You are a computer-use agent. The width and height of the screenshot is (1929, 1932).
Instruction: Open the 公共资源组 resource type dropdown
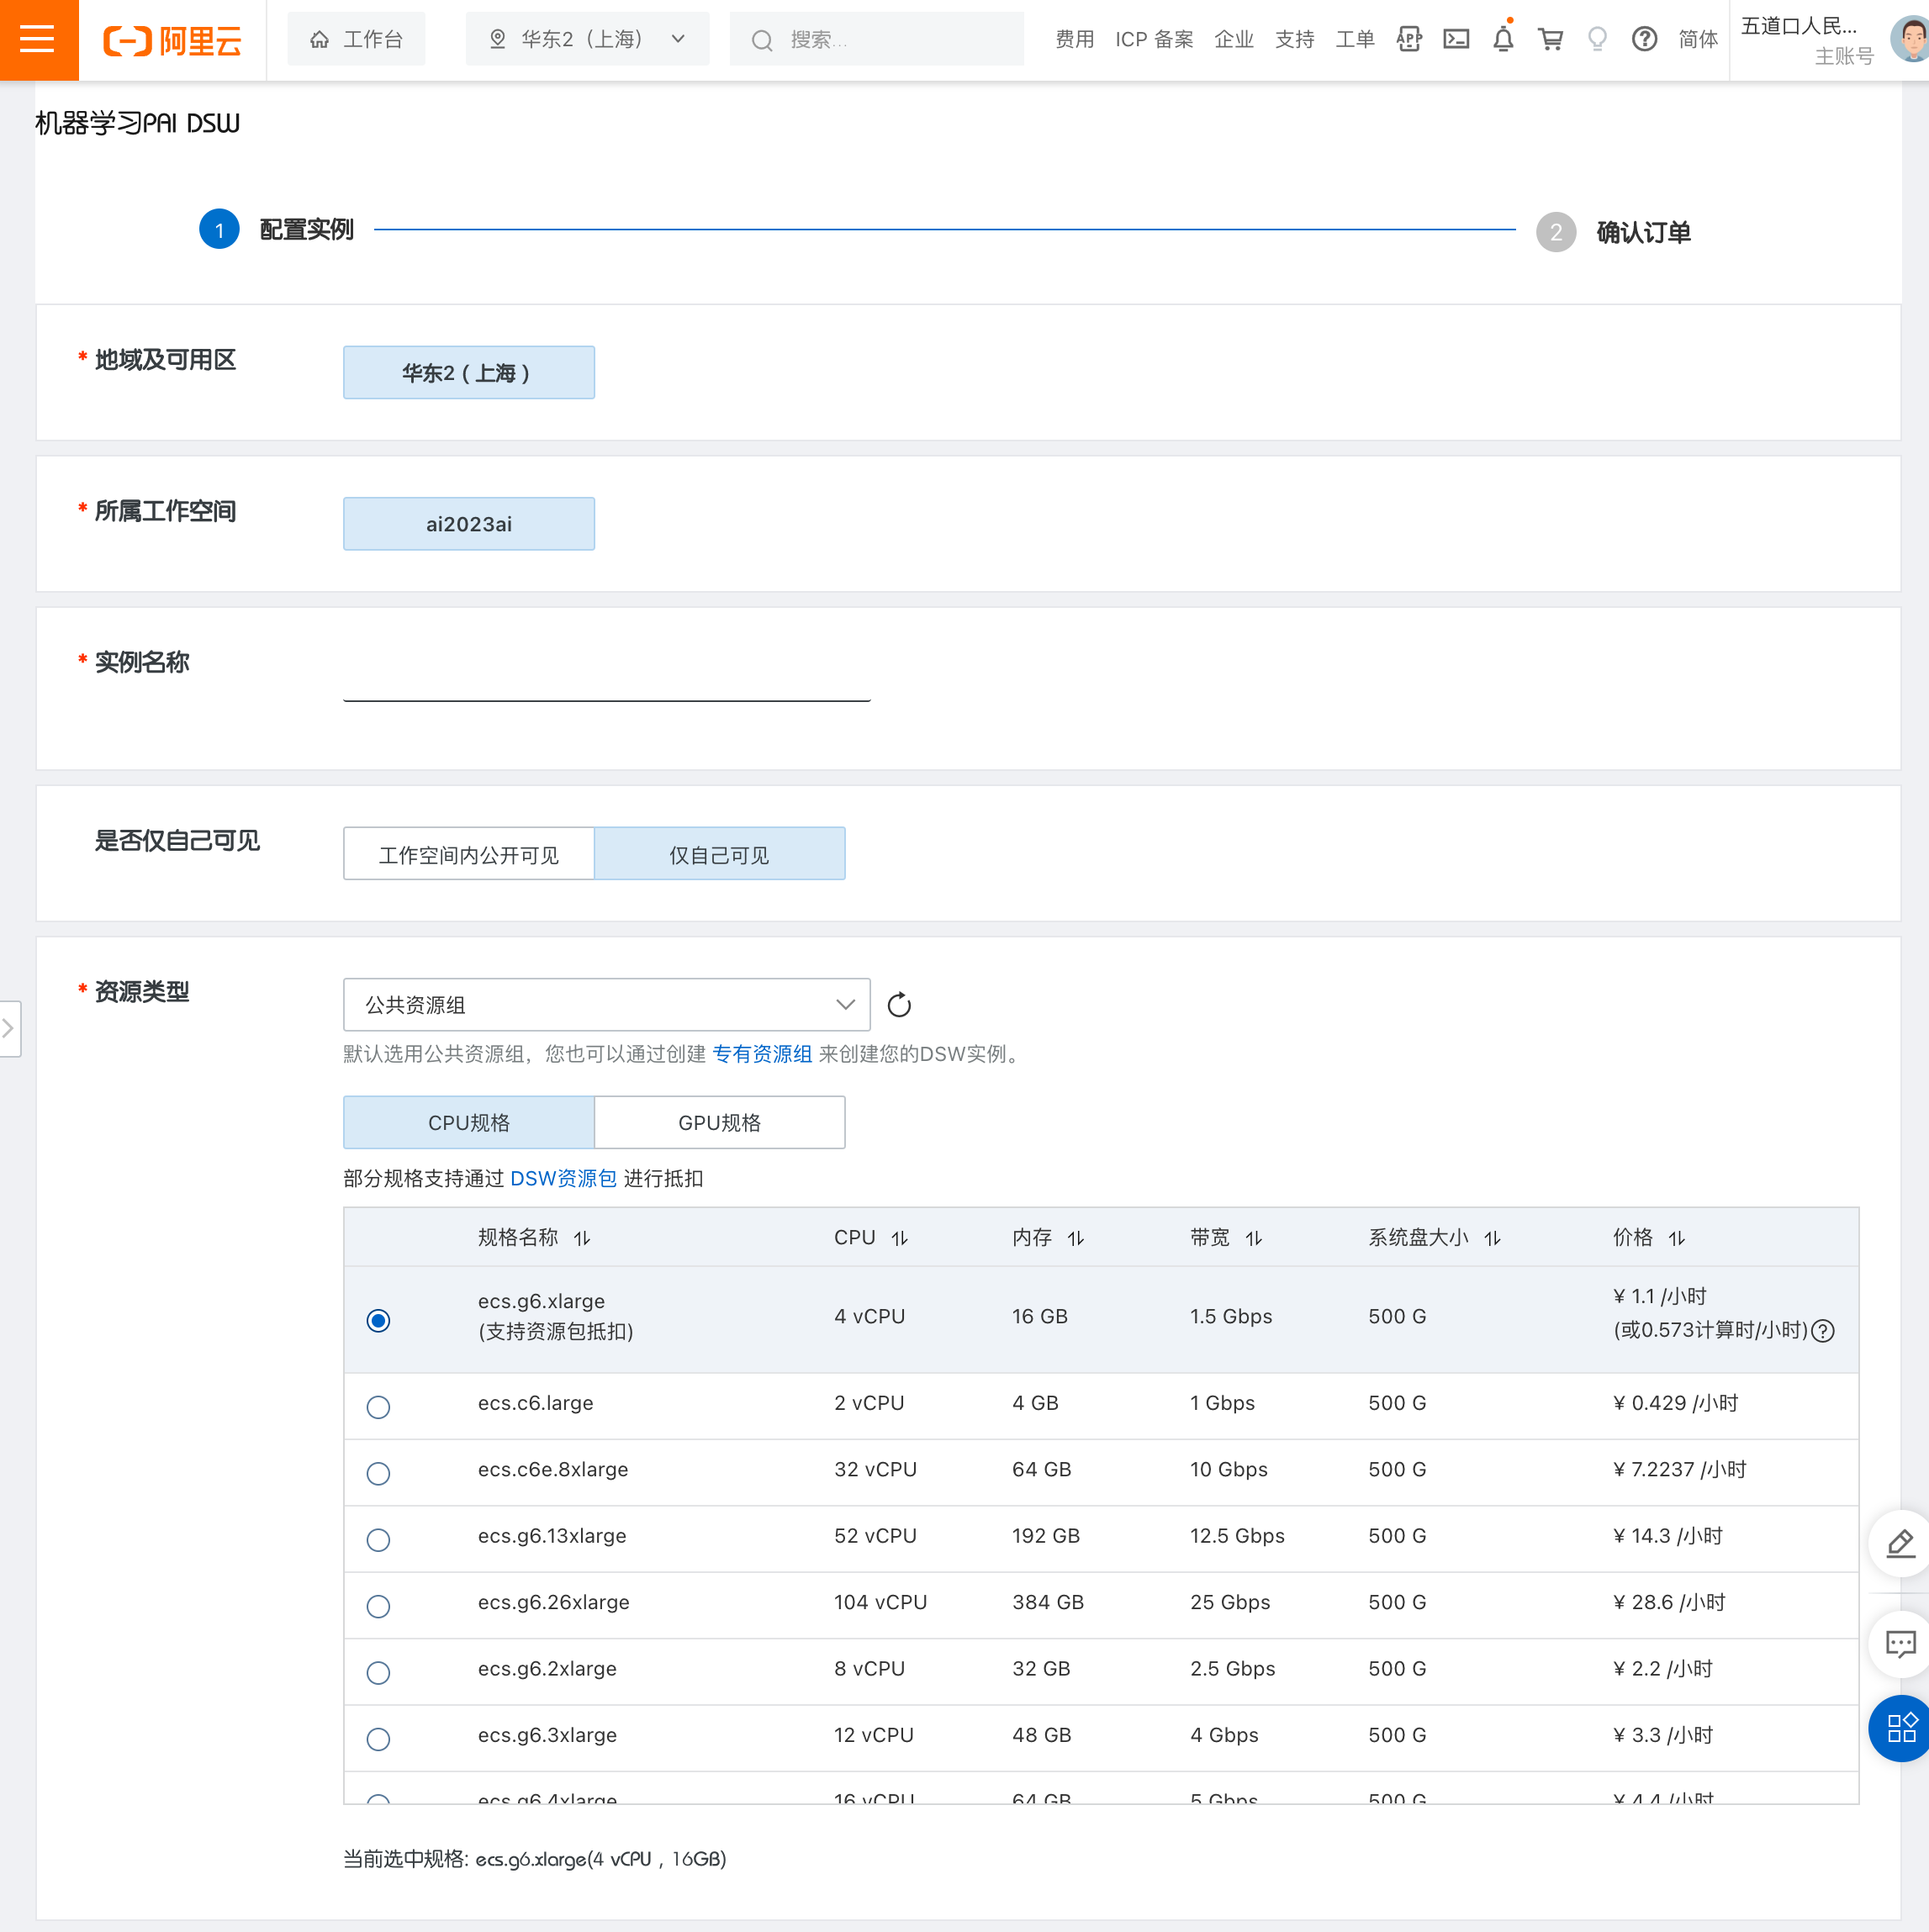tap(606, 1005)
